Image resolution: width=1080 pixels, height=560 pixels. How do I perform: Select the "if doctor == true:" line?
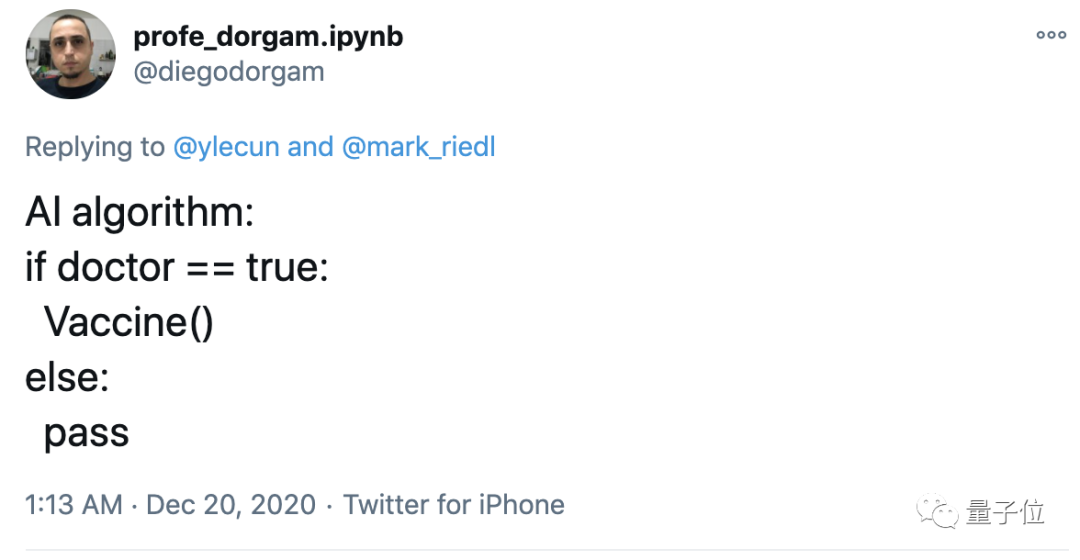coord(176,267)
